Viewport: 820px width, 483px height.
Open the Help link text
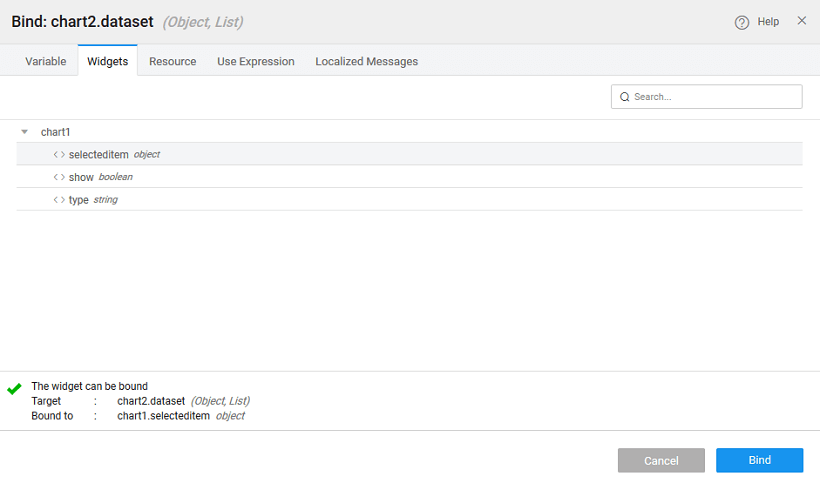[768, 22]
